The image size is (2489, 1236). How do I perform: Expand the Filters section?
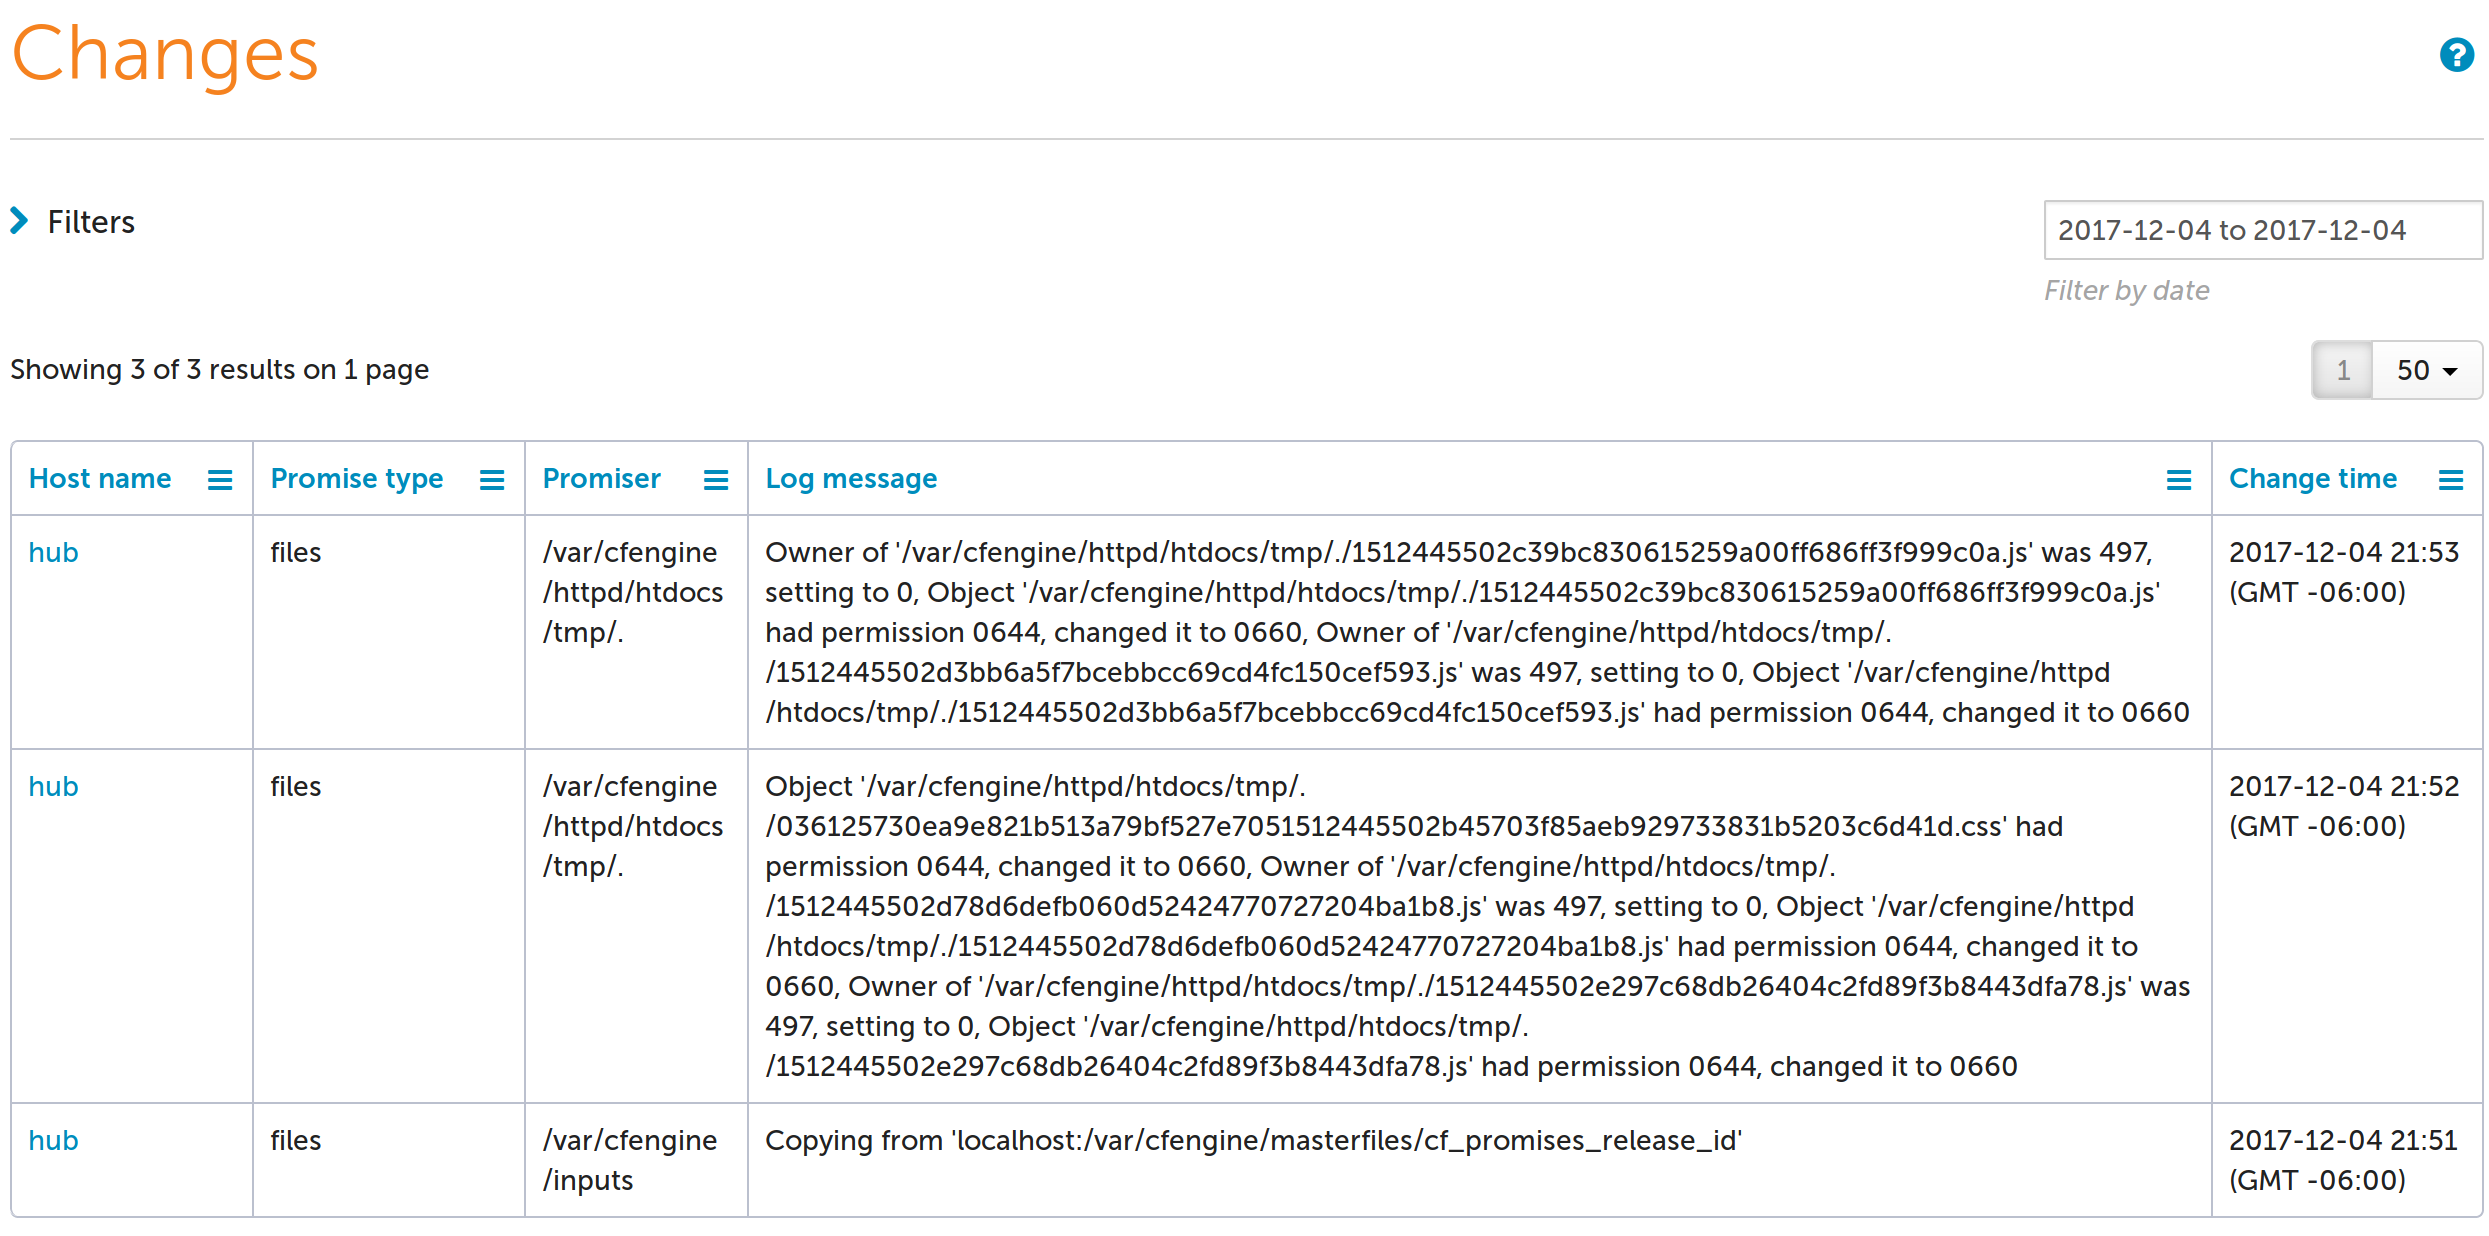pos(91,221)
